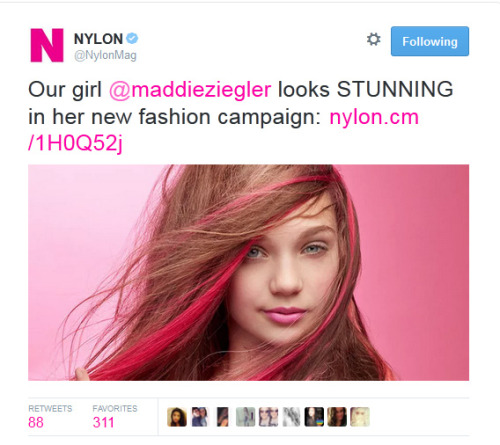Image resolution: width=500 pixels, height=445 pixels.
Task: View the 311 favorites list
Action: pyautogui.click(x=115, y=417)
